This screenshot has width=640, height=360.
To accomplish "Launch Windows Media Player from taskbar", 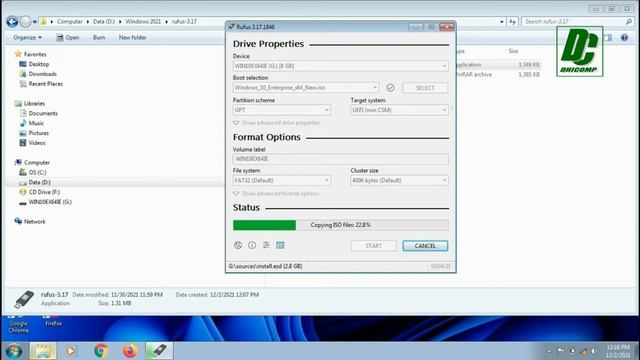I will click(x=71, y=351).
